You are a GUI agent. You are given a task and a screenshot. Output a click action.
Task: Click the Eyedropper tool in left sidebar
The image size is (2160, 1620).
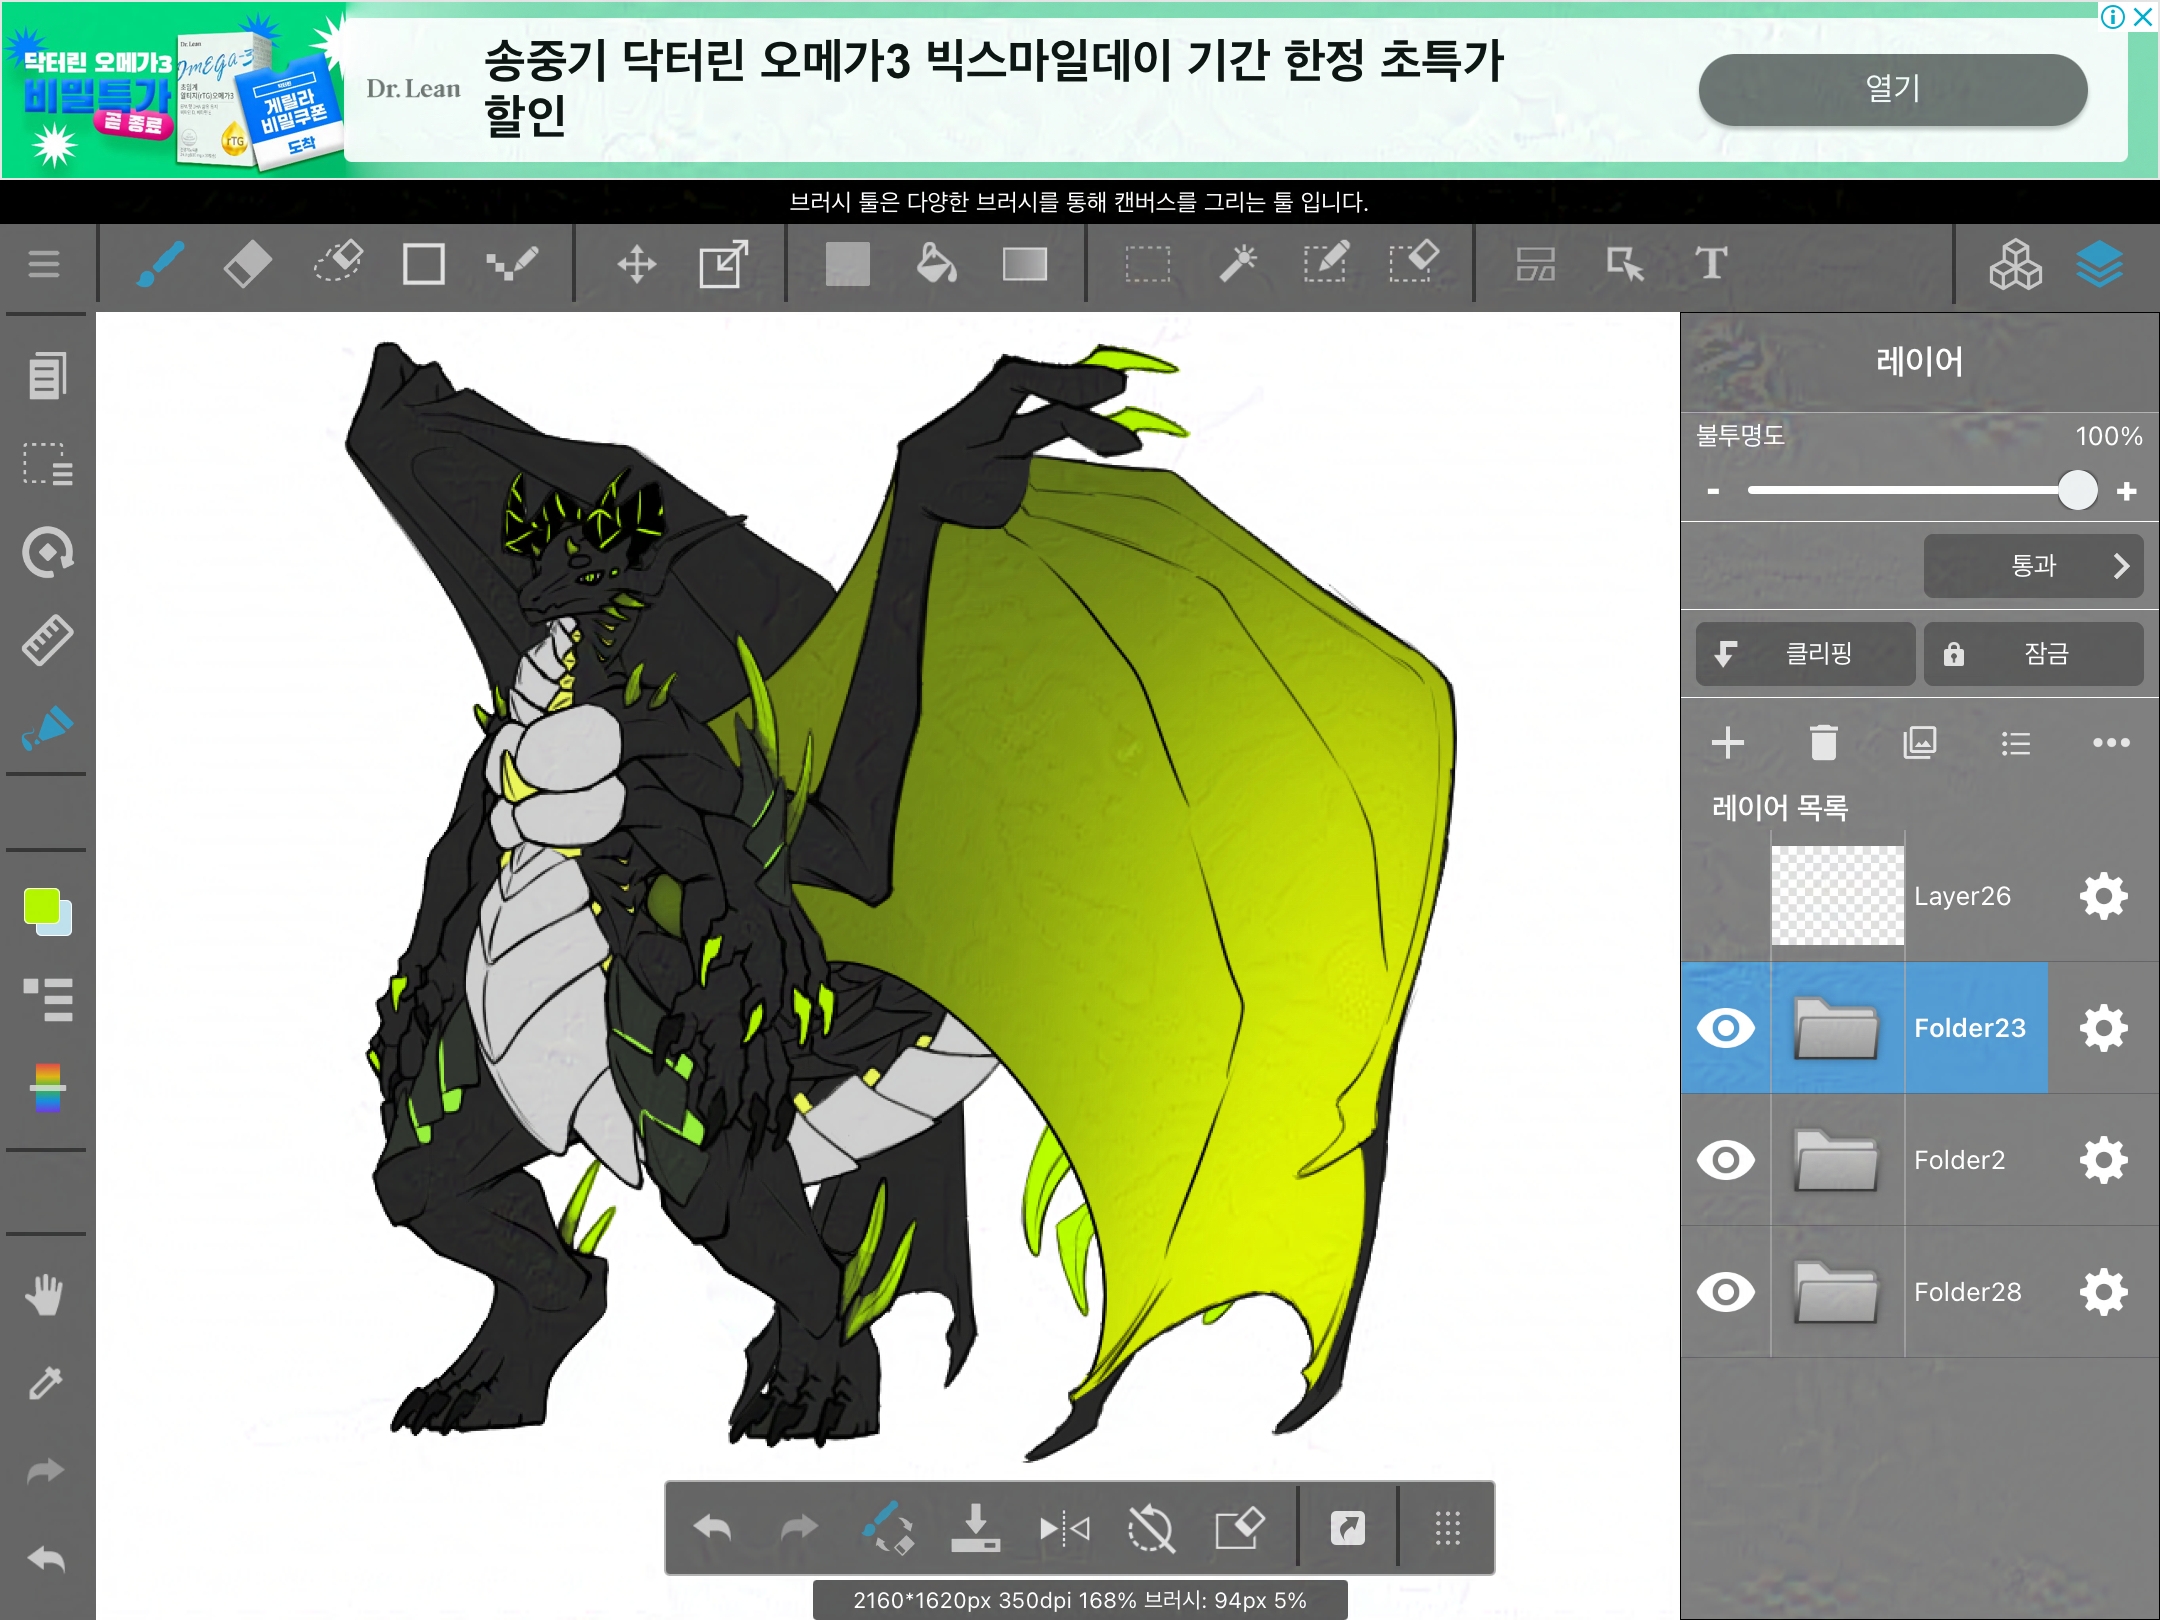tap(46, 1383)
